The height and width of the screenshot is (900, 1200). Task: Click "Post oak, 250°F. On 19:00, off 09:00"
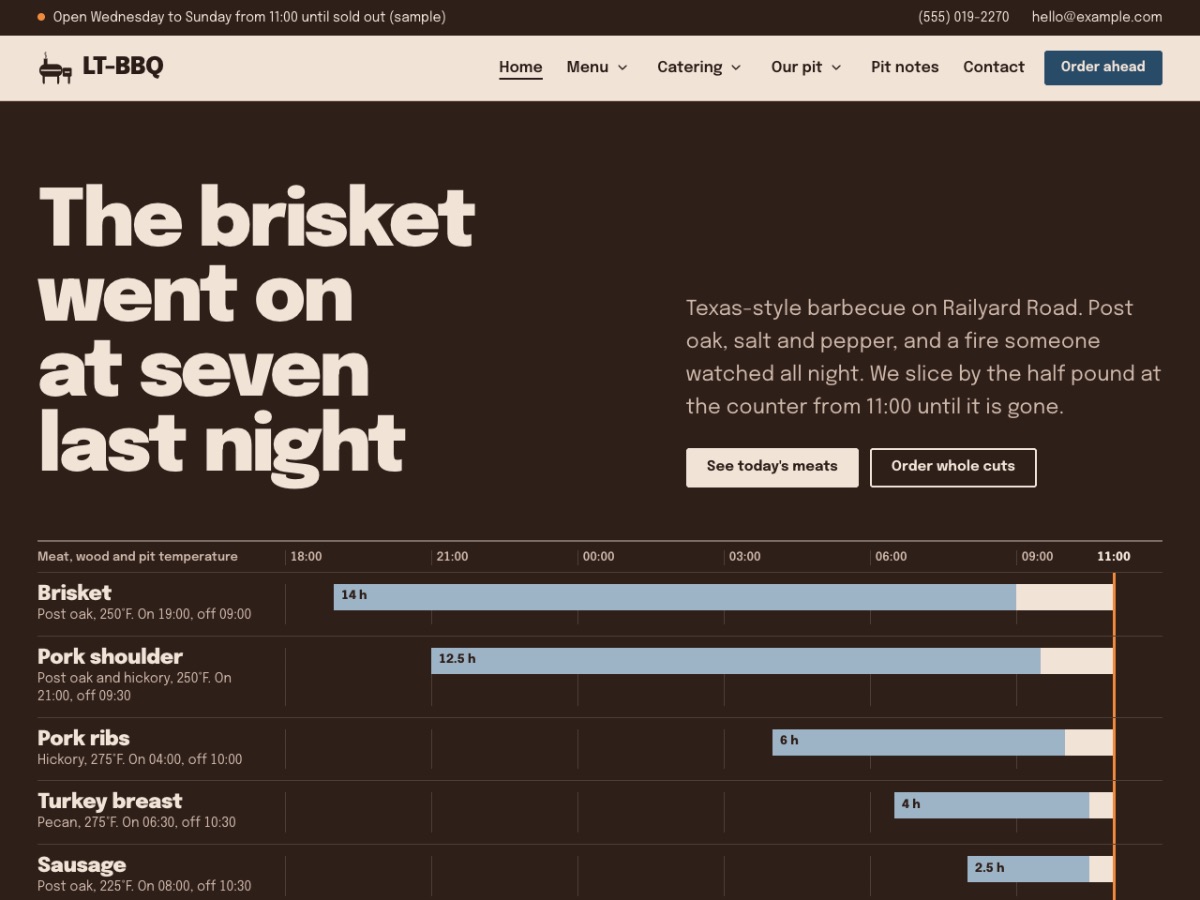click(145, 614)
